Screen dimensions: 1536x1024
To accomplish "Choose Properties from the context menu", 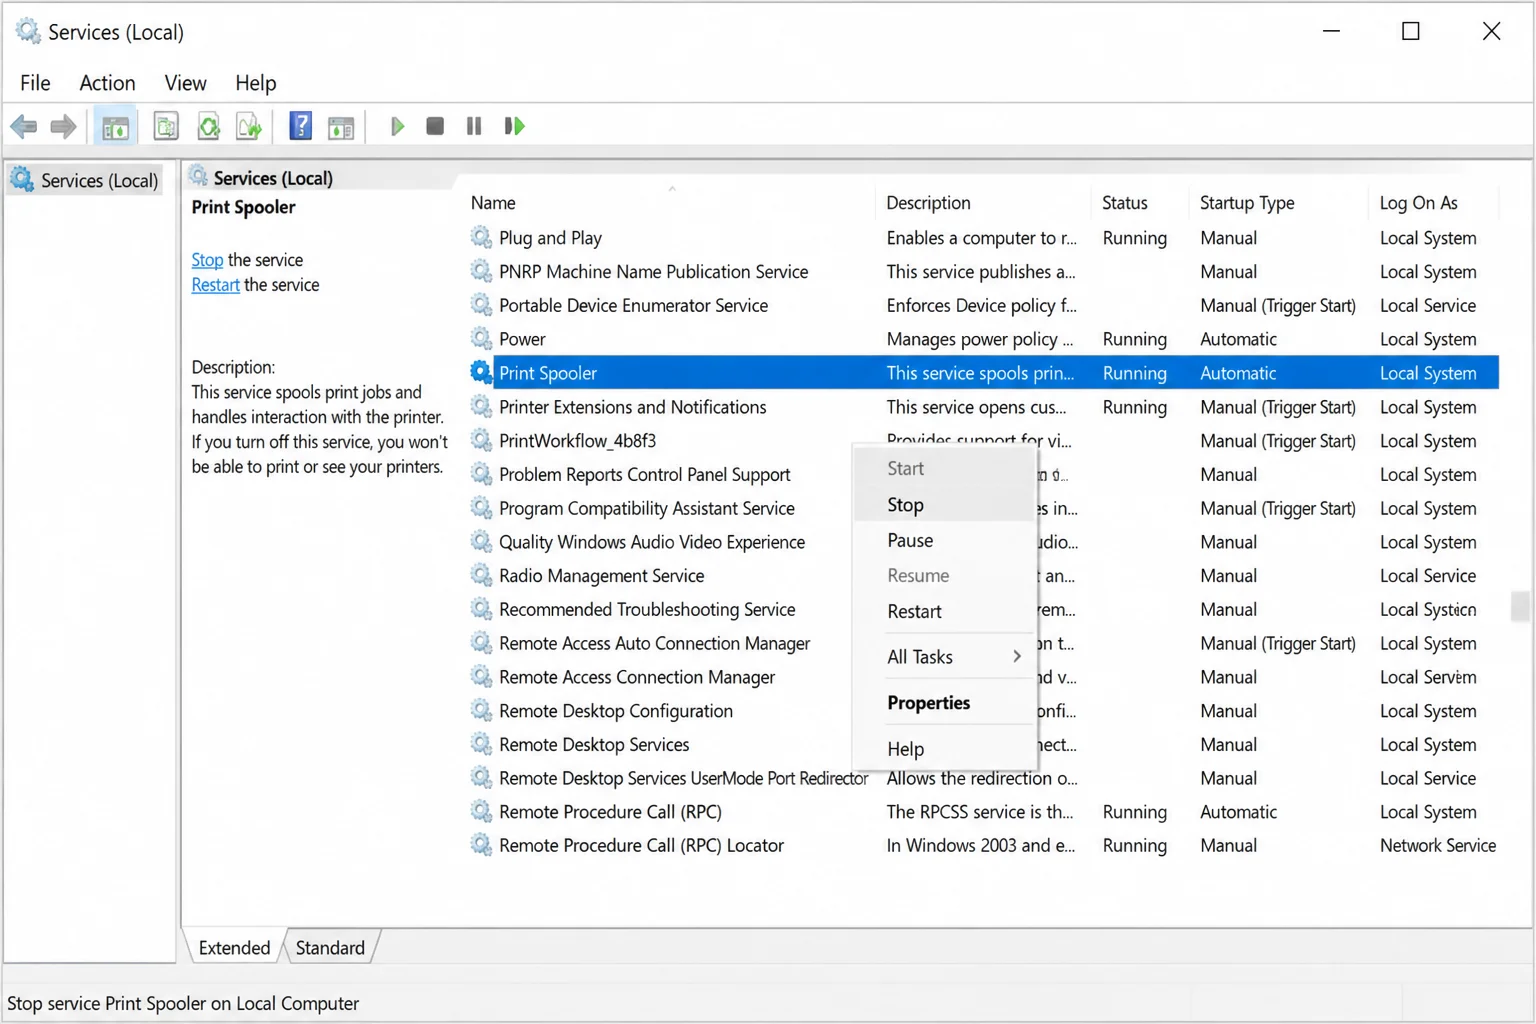I will coord(944,703).
